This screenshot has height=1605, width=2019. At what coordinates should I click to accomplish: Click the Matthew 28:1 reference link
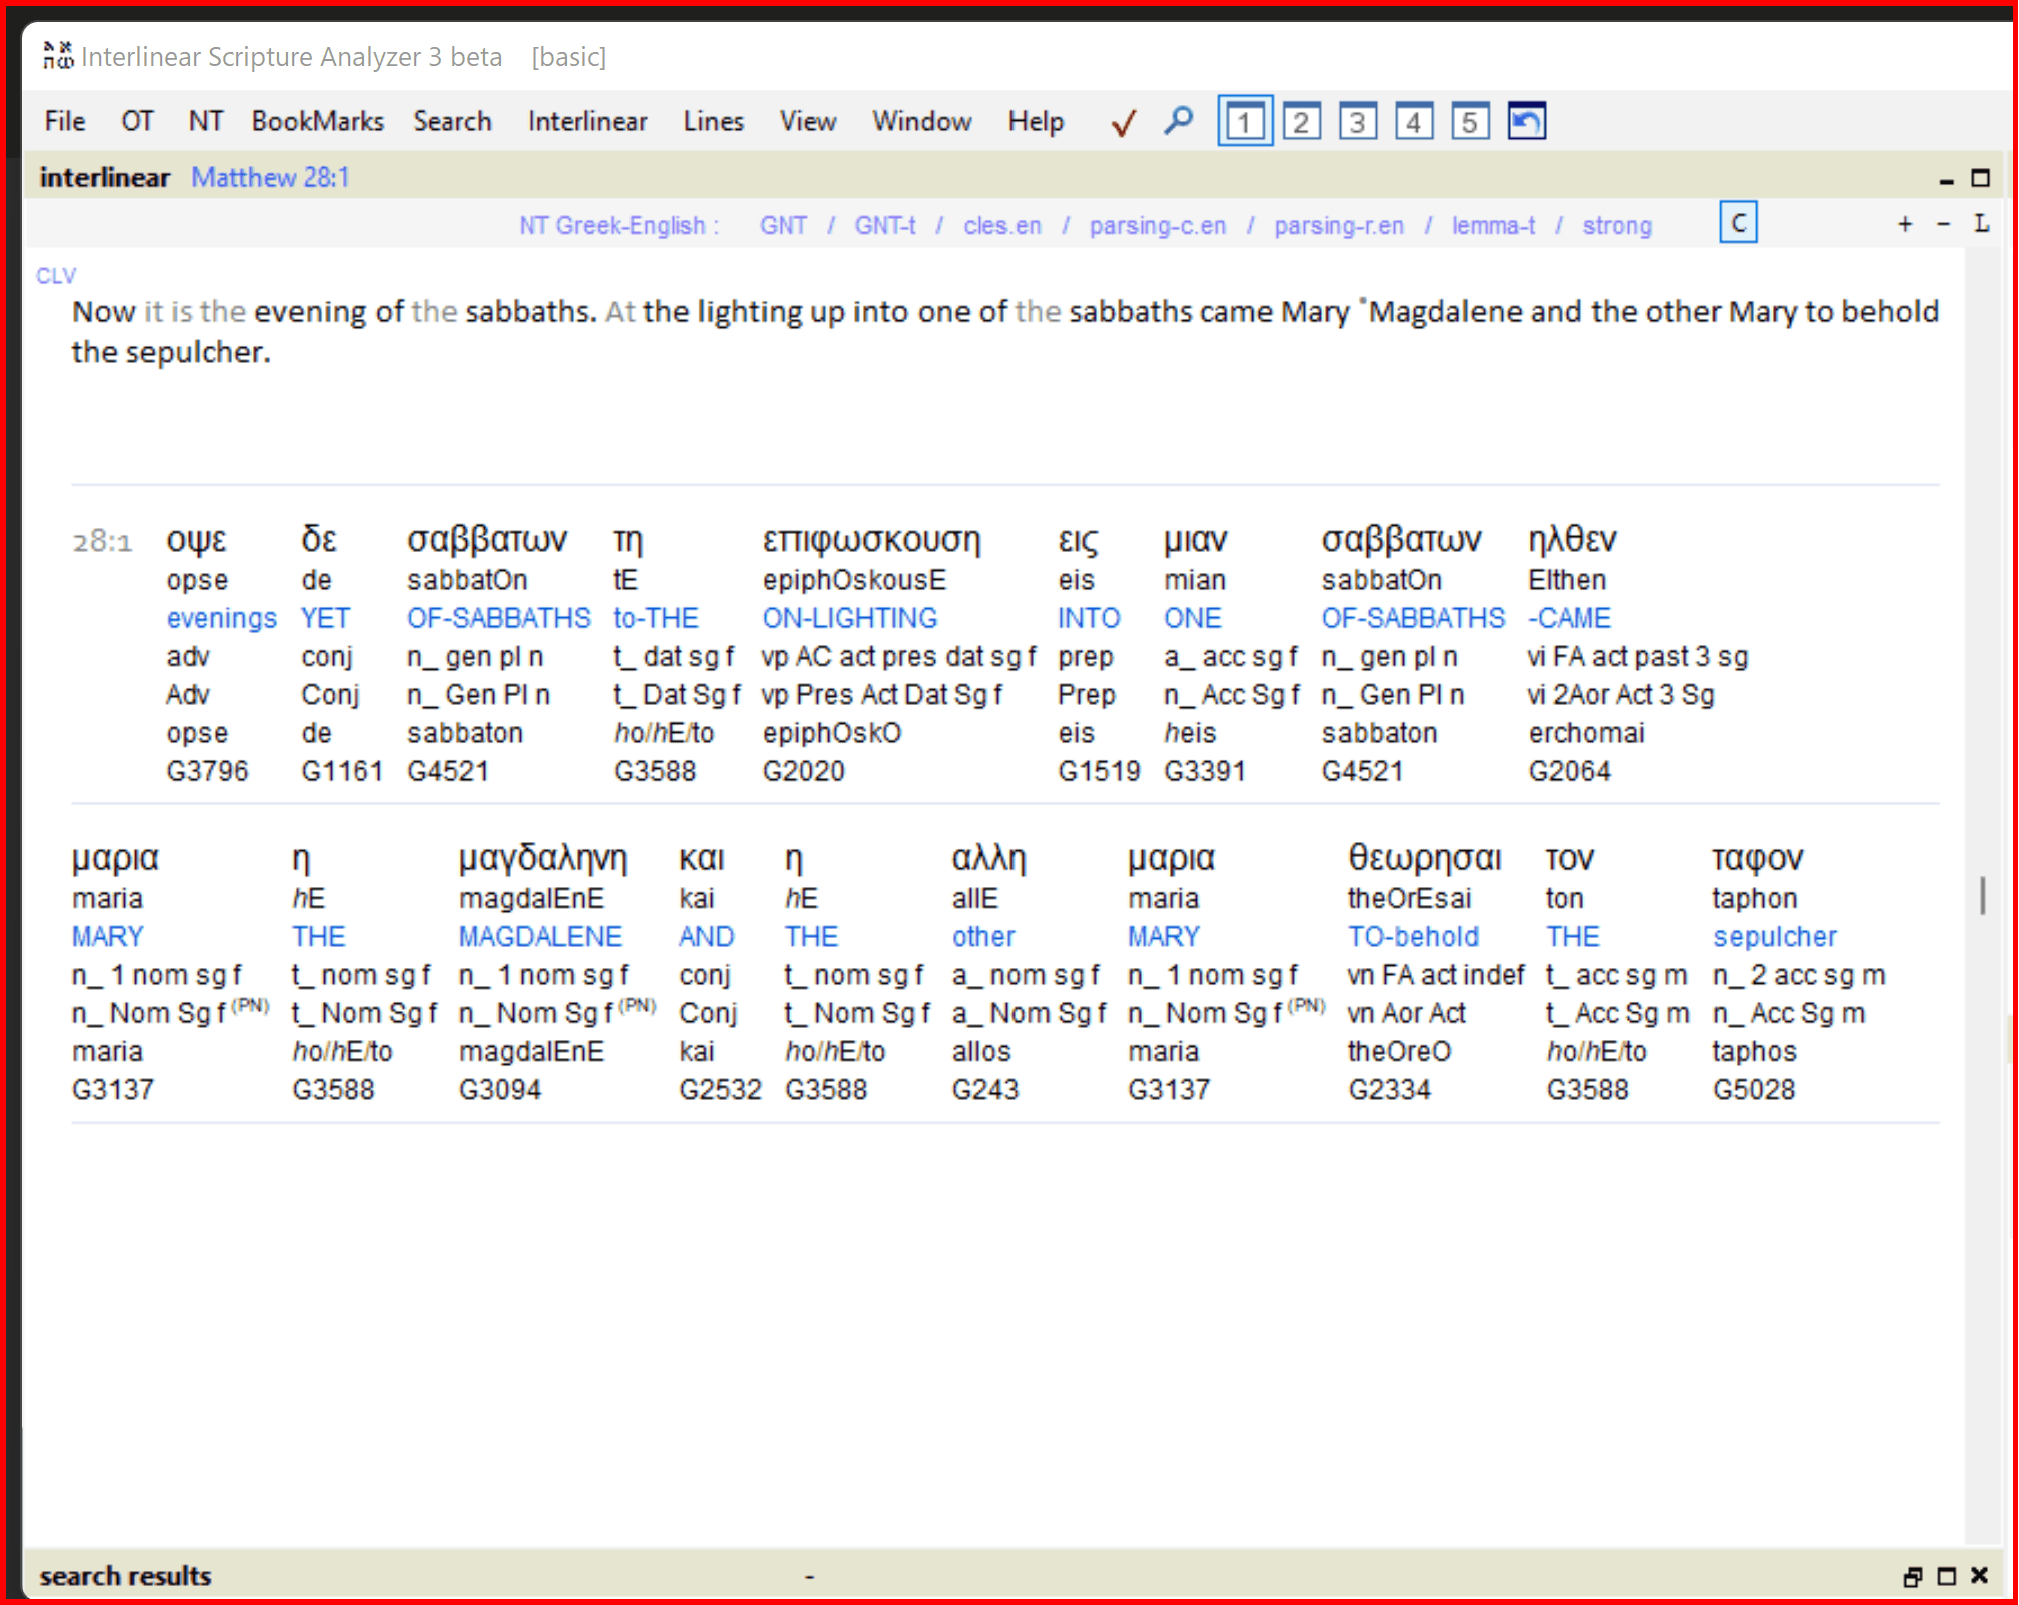(270, 177)
